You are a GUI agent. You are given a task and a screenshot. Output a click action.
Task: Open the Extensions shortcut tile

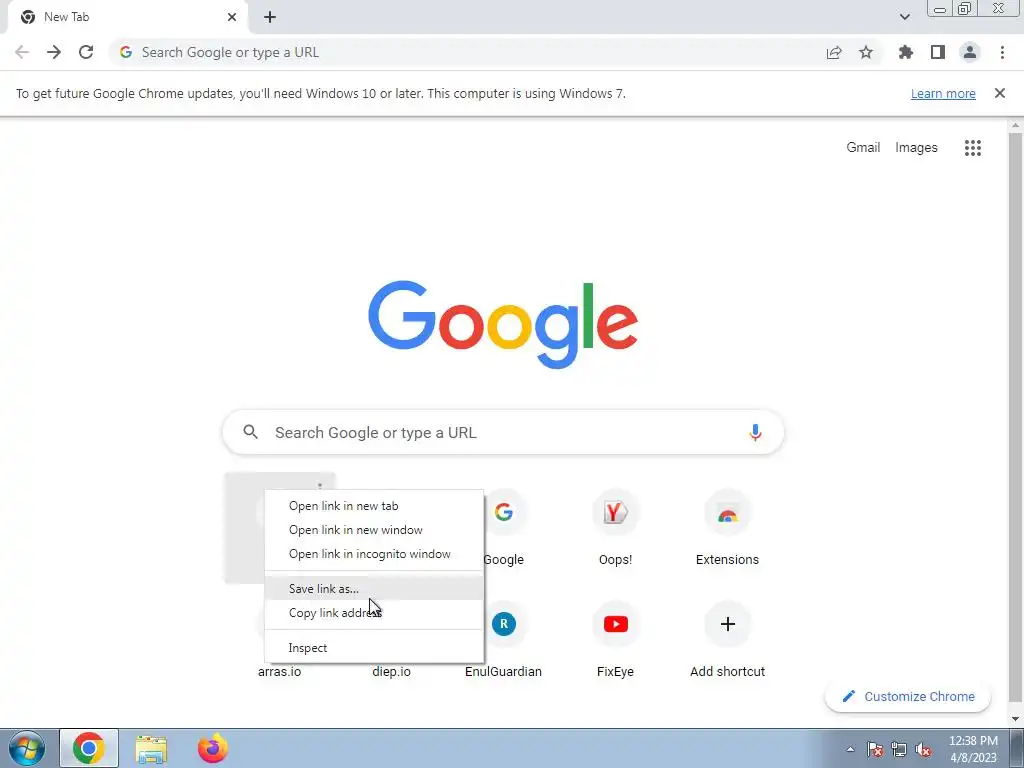point(727,528)
